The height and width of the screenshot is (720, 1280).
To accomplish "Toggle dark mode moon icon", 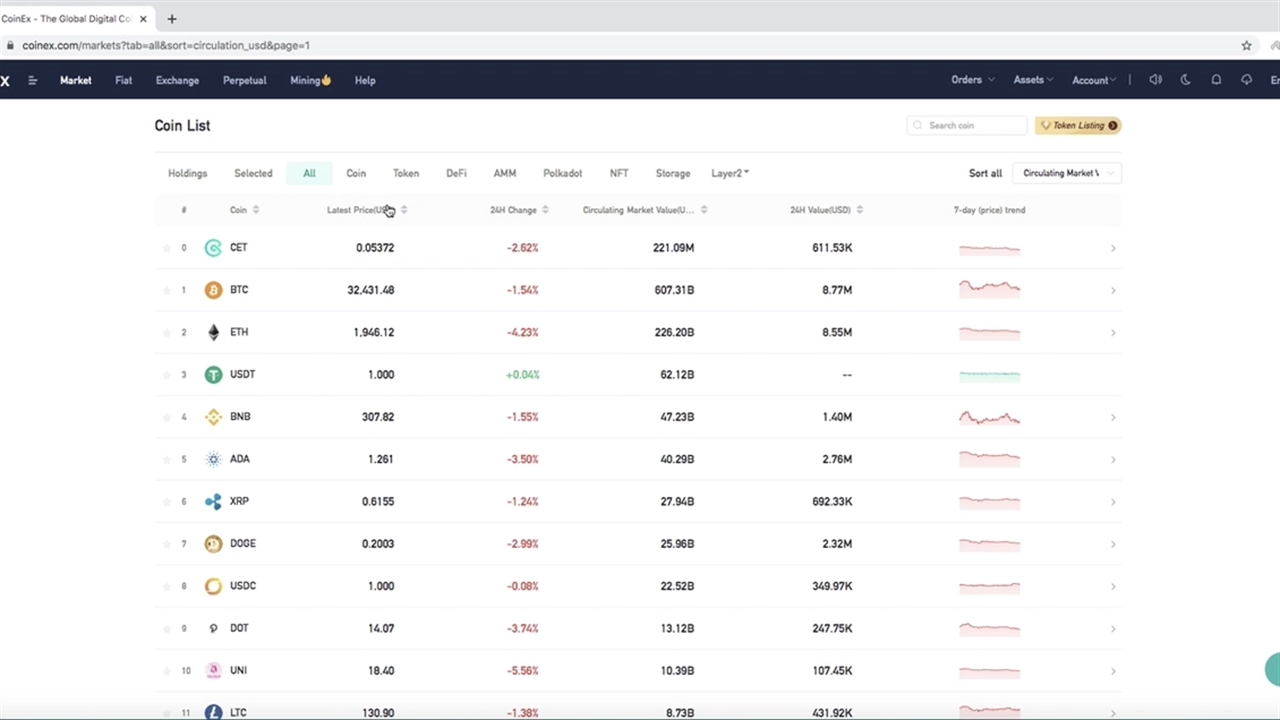I will [x=1186, y=80].
